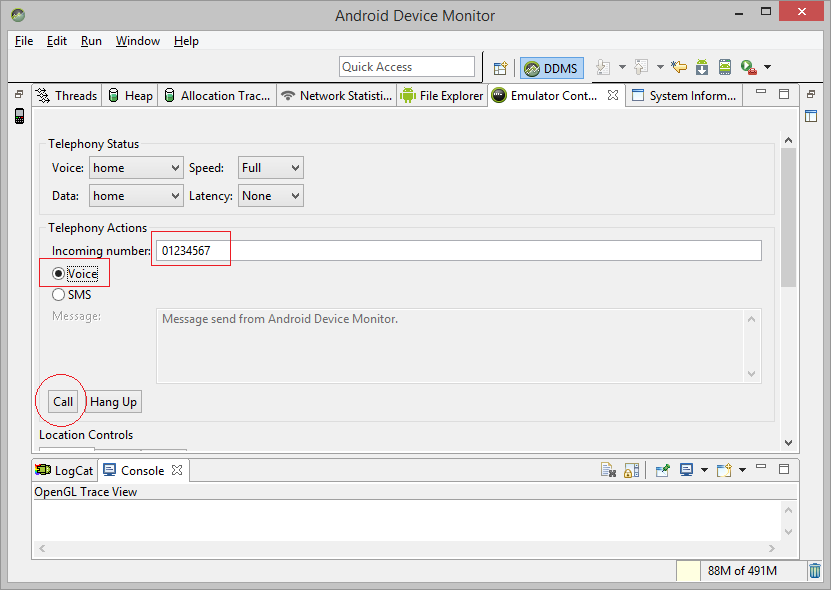Screen dimensions: 831x590
Task: Open the External Tools dropdown arrow
Action: pyautogui.click(x=767, y=67)
